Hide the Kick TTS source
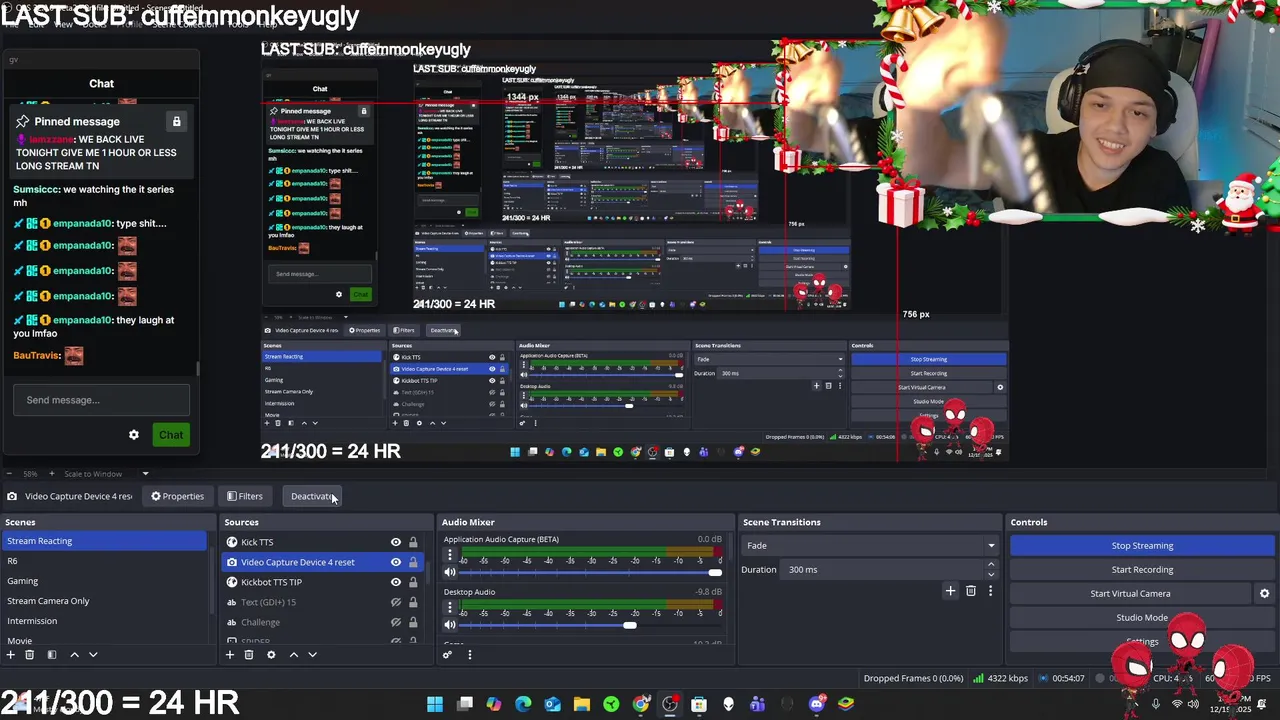1280x720 pixels. [396, 542]
